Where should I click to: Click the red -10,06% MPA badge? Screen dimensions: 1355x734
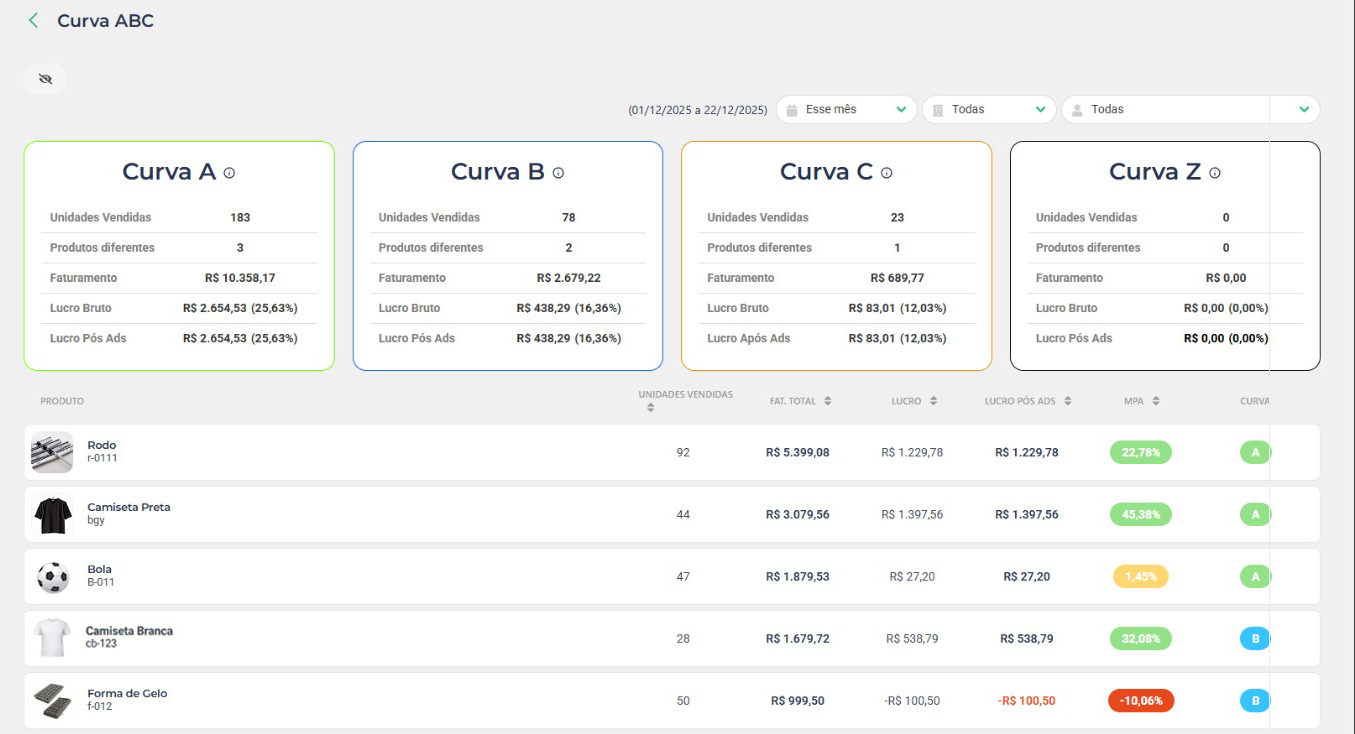point(1141,701)
